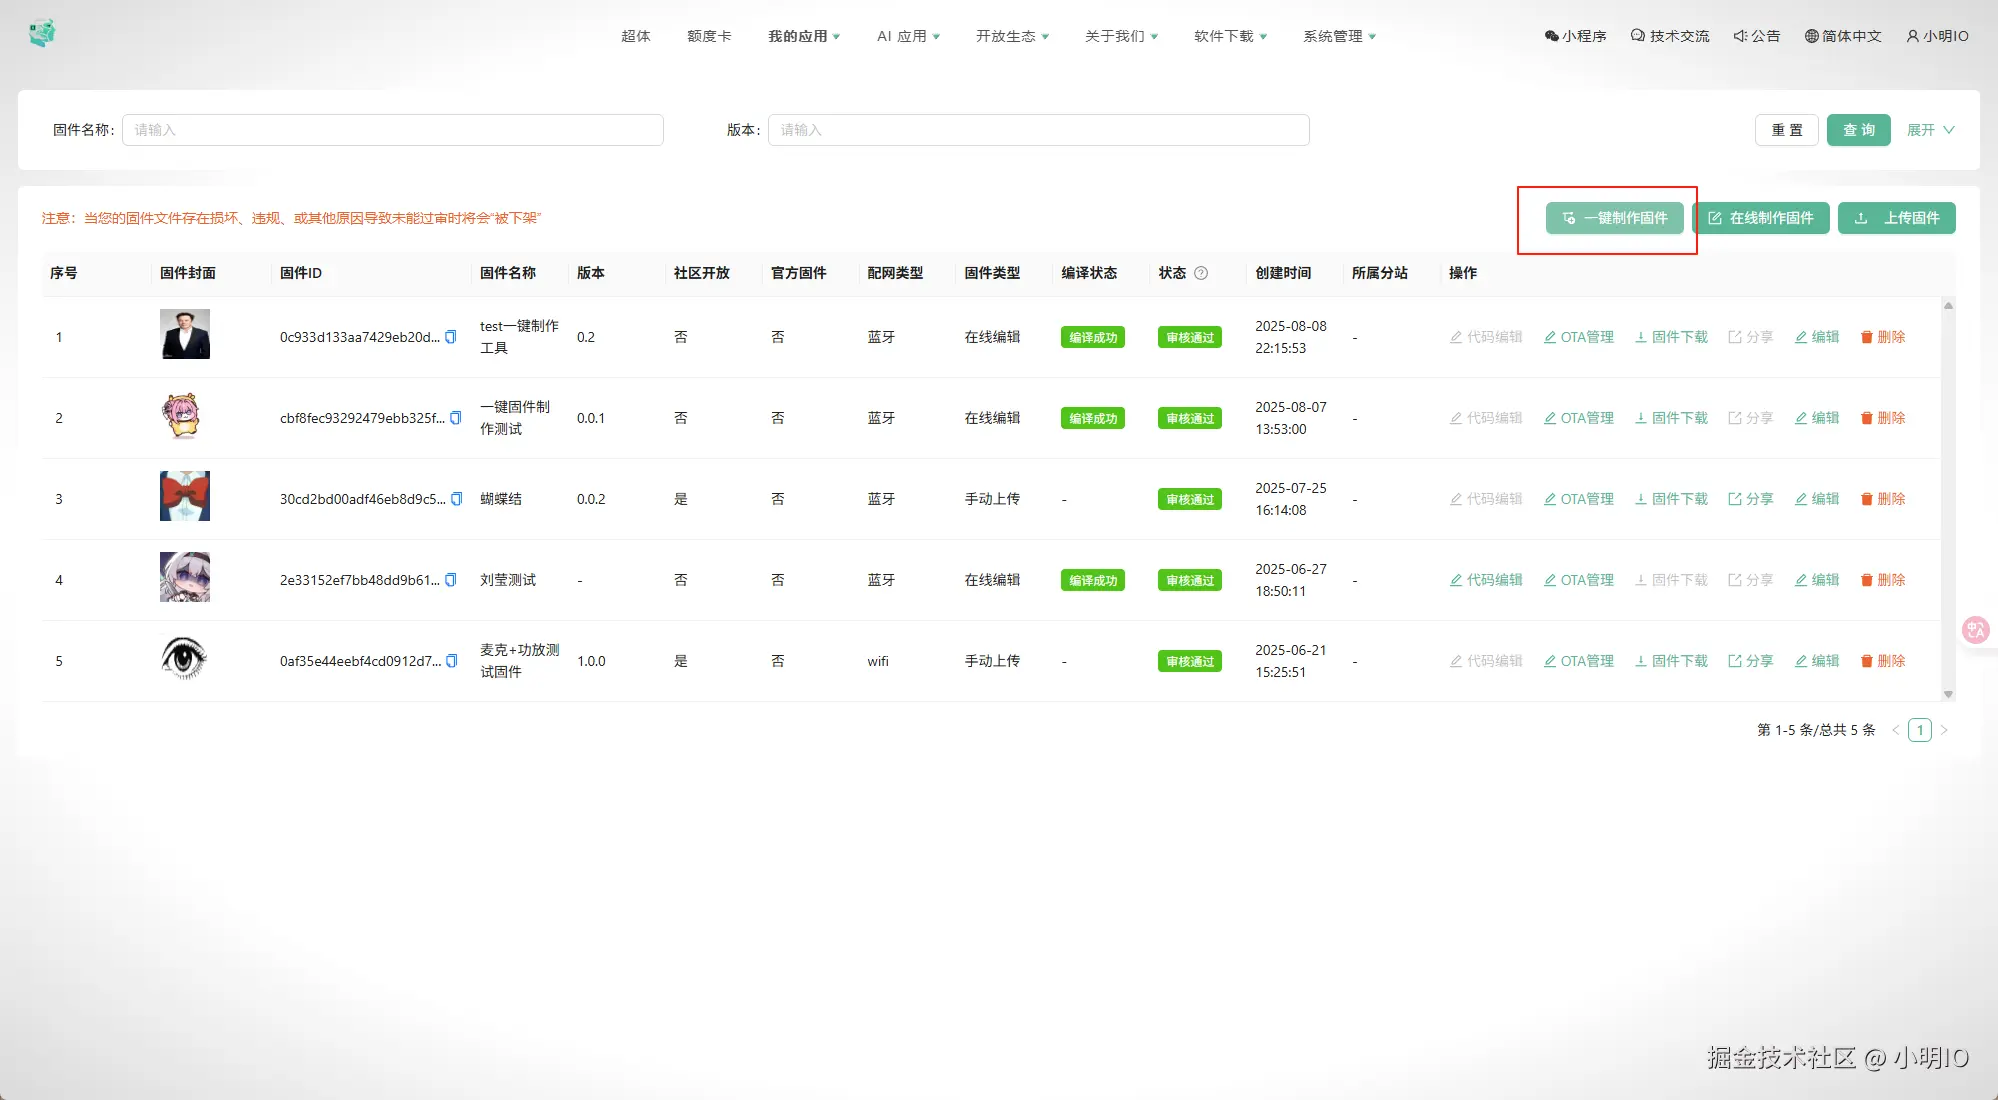Open 代码编辑 for 刘莹测试 row

pyautogui.click(x=1486, y=580)
